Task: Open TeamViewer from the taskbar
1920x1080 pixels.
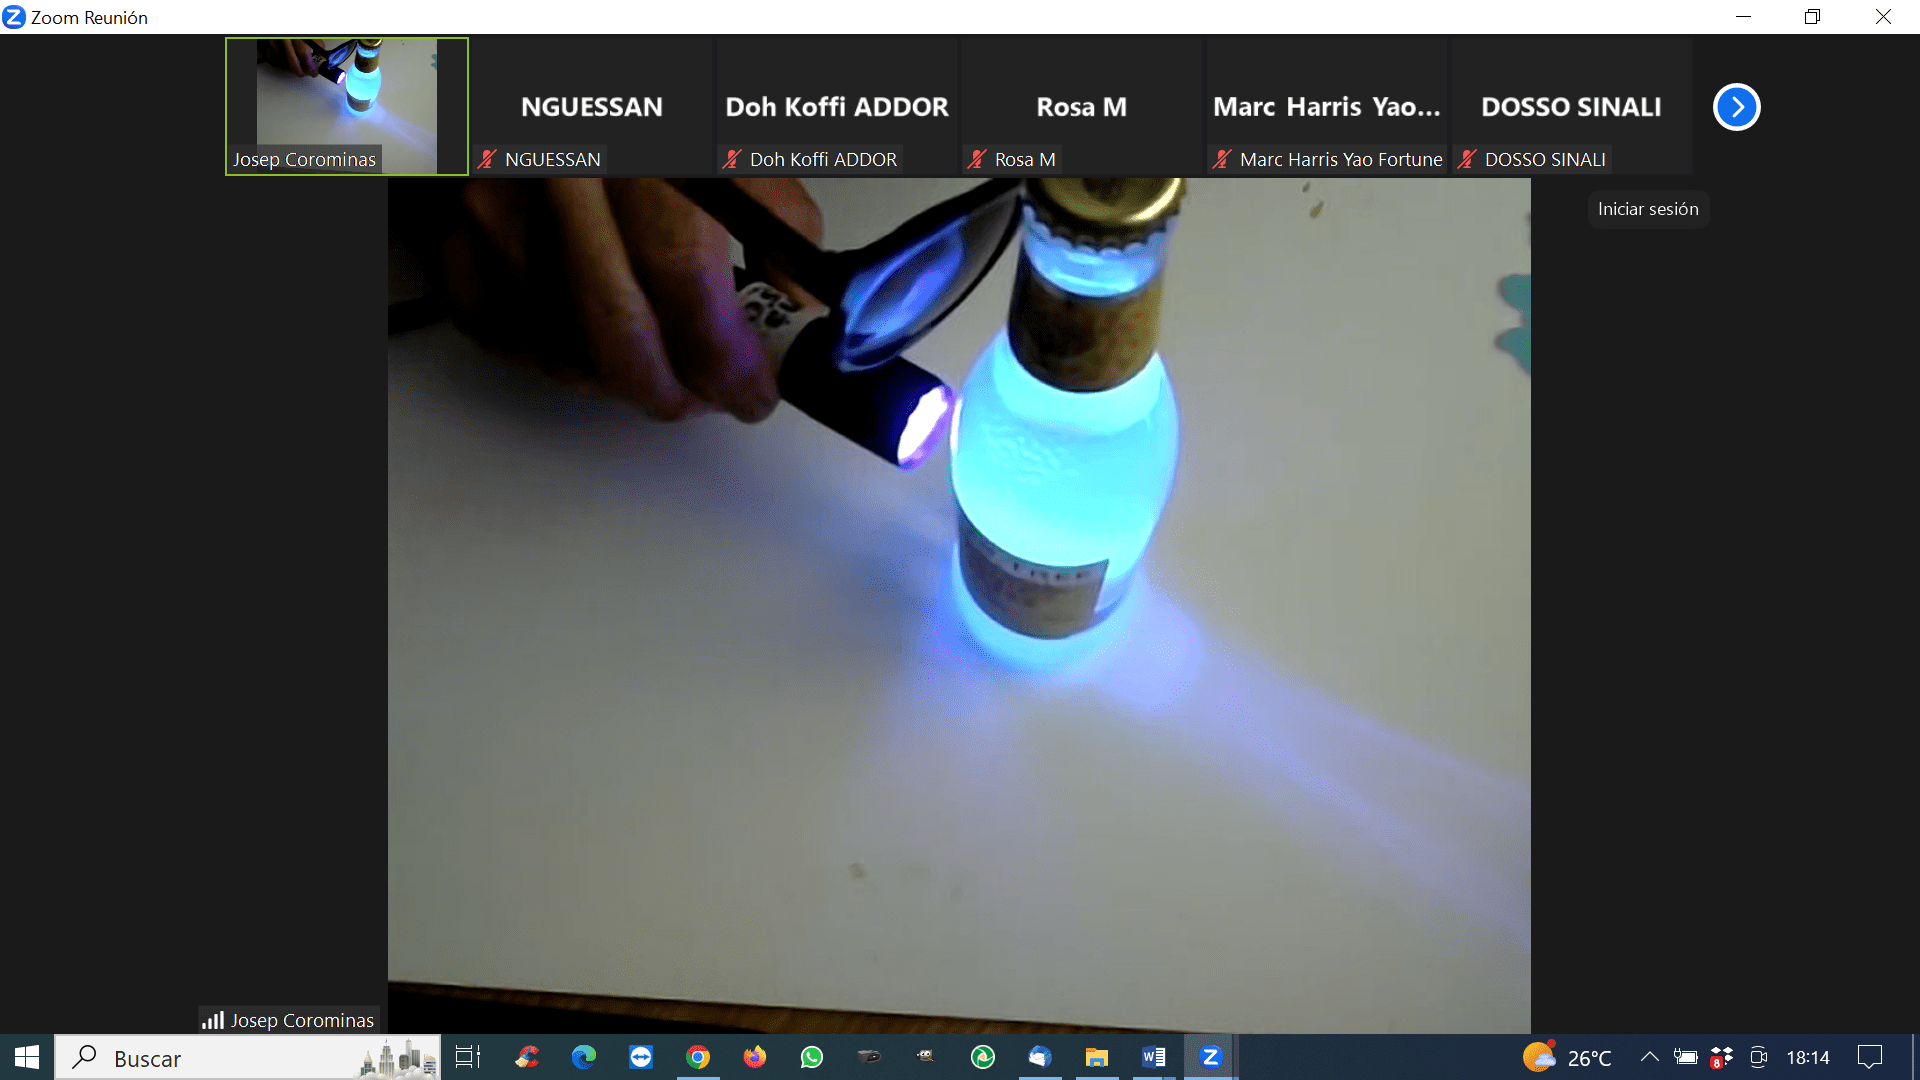Action: point(641,1057)
